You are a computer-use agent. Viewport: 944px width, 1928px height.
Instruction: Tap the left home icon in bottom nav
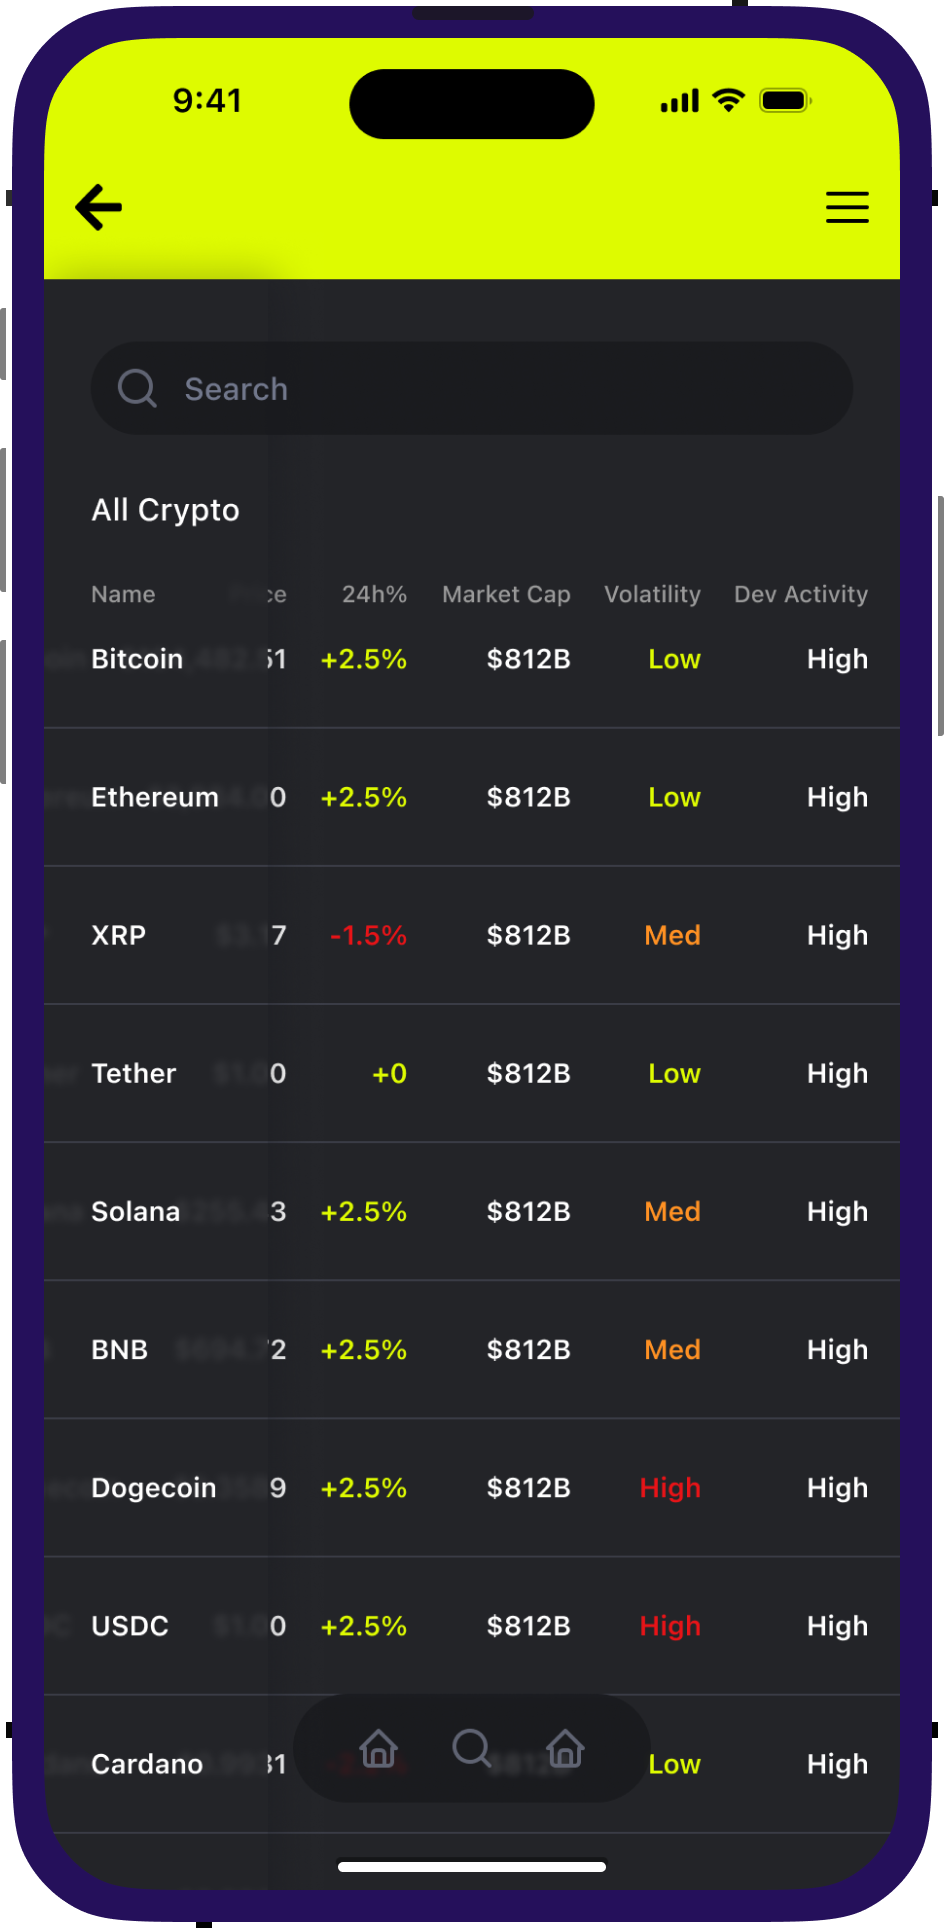click(x=379, y=1748)
